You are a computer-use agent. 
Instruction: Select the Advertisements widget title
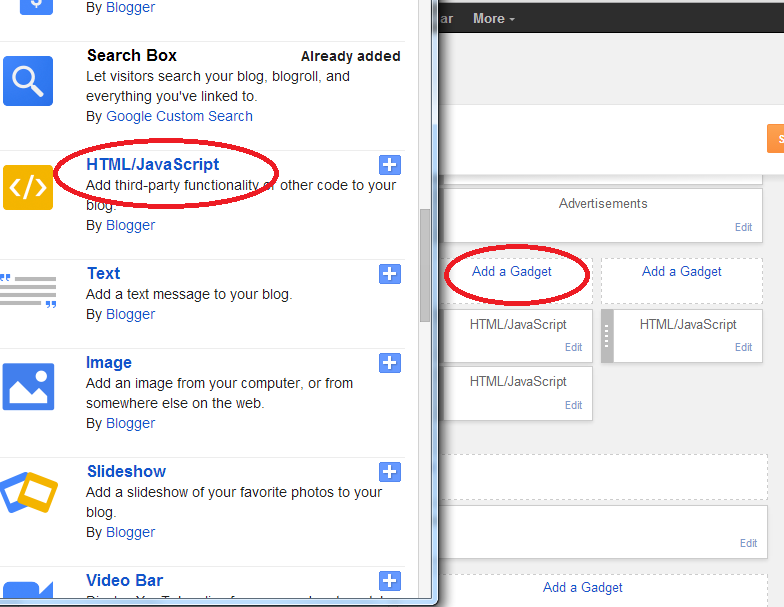(603, 204)
